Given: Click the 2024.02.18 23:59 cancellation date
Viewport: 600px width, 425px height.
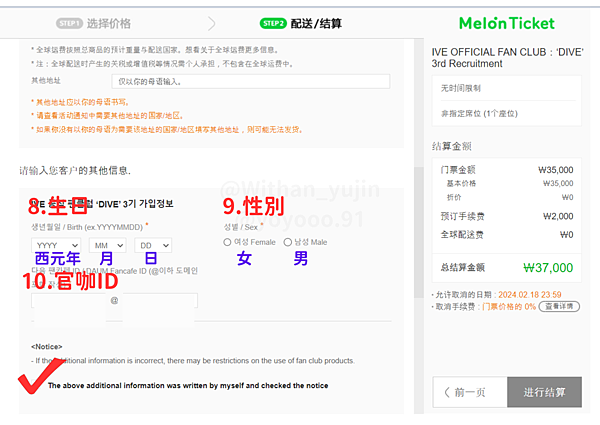Looking at the screenshot, I should (x=530, y=295).
